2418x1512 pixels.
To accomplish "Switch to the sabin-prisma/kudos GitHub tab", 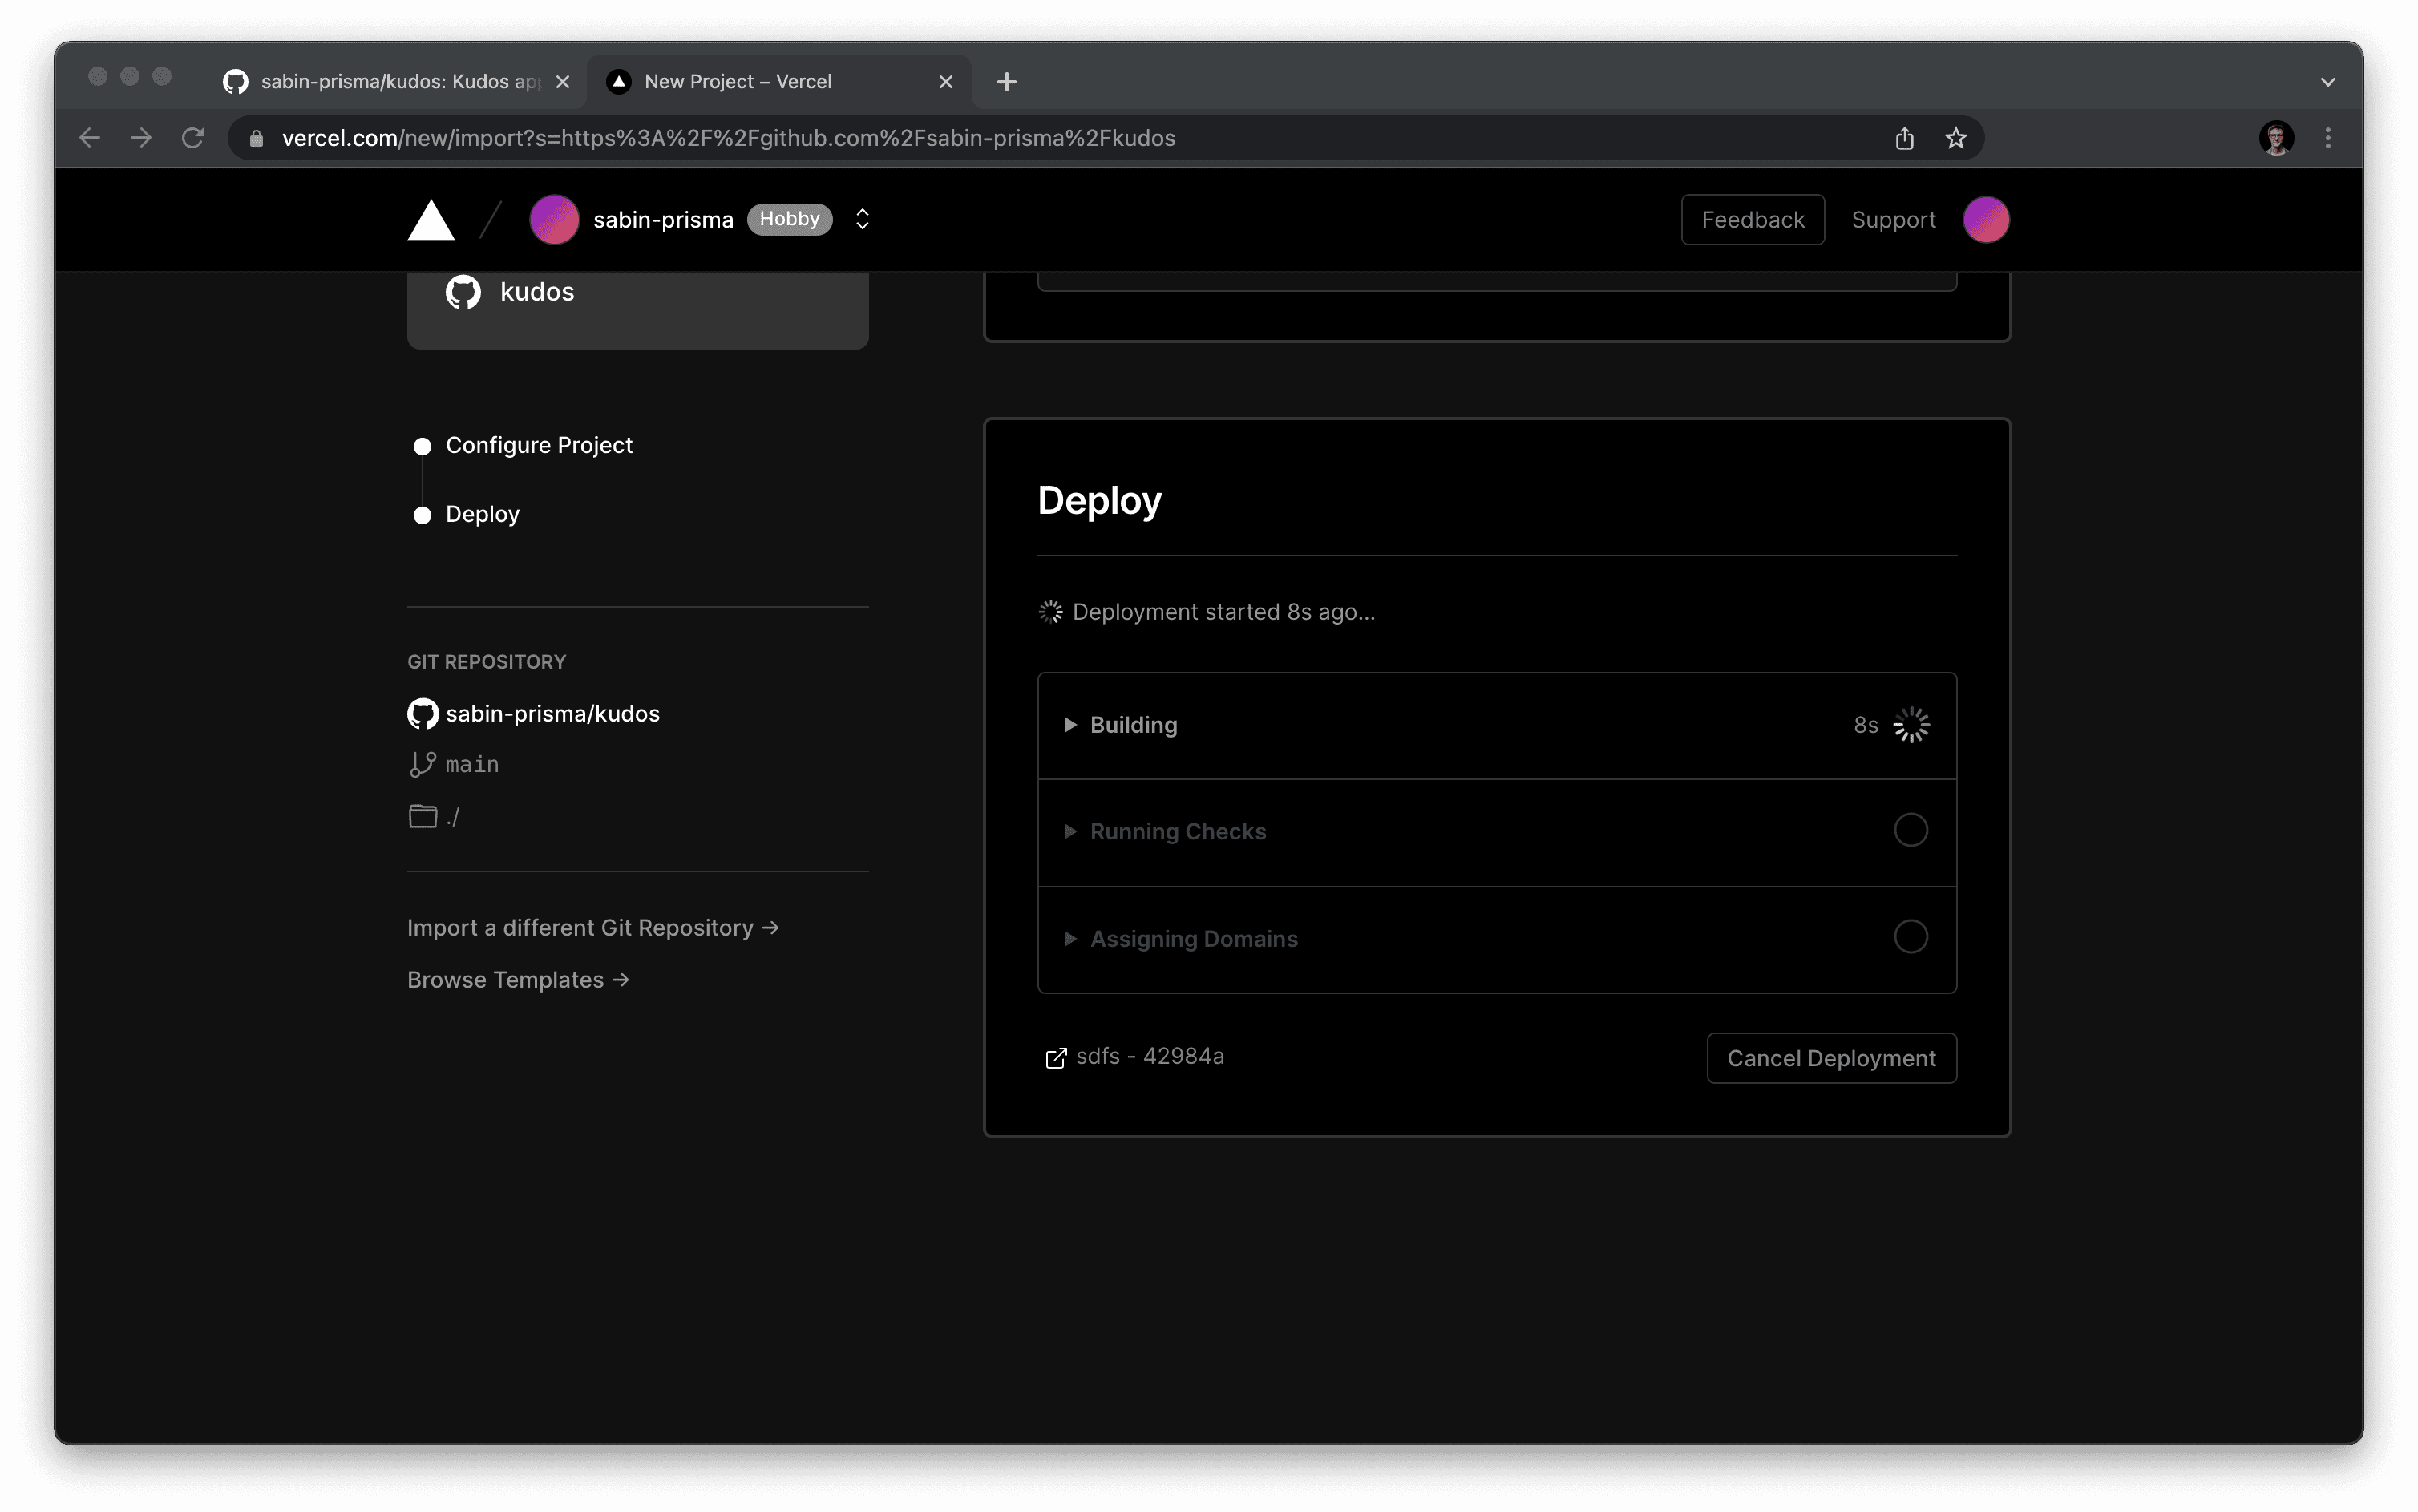I will (x=390, y=82).
